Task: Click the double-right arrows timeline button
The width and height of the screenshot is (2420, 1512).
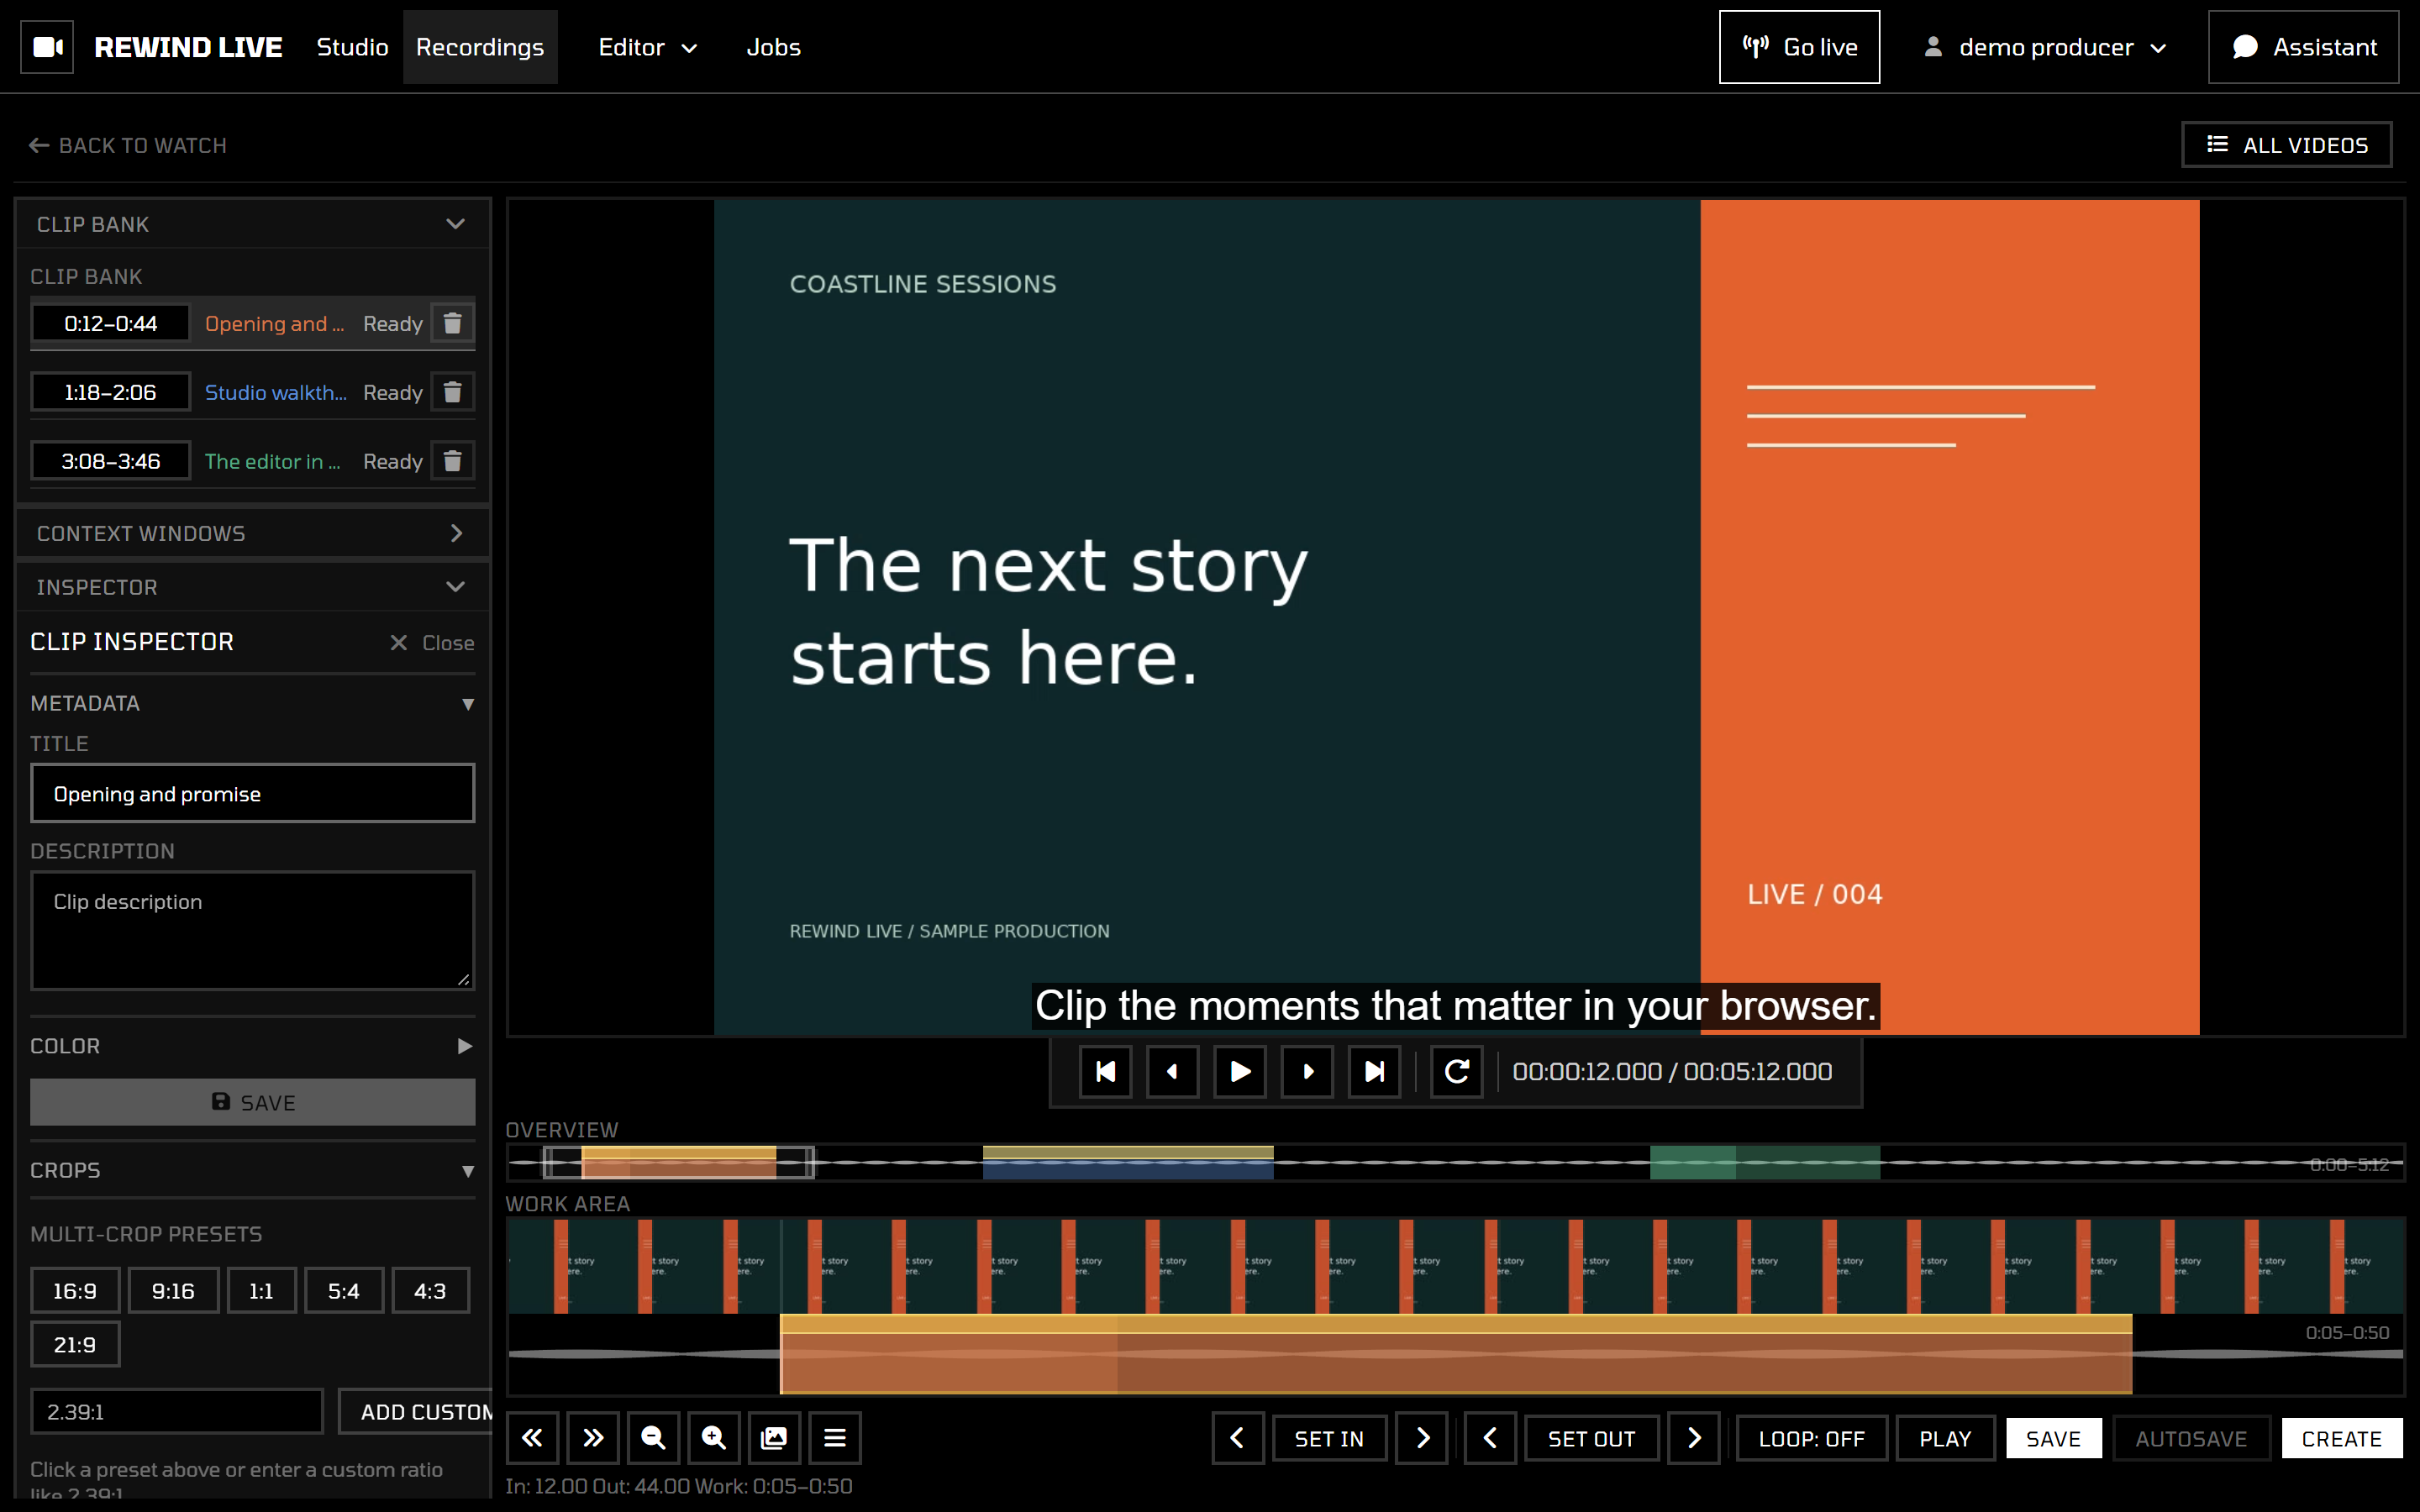Action: coord(593,1438)
